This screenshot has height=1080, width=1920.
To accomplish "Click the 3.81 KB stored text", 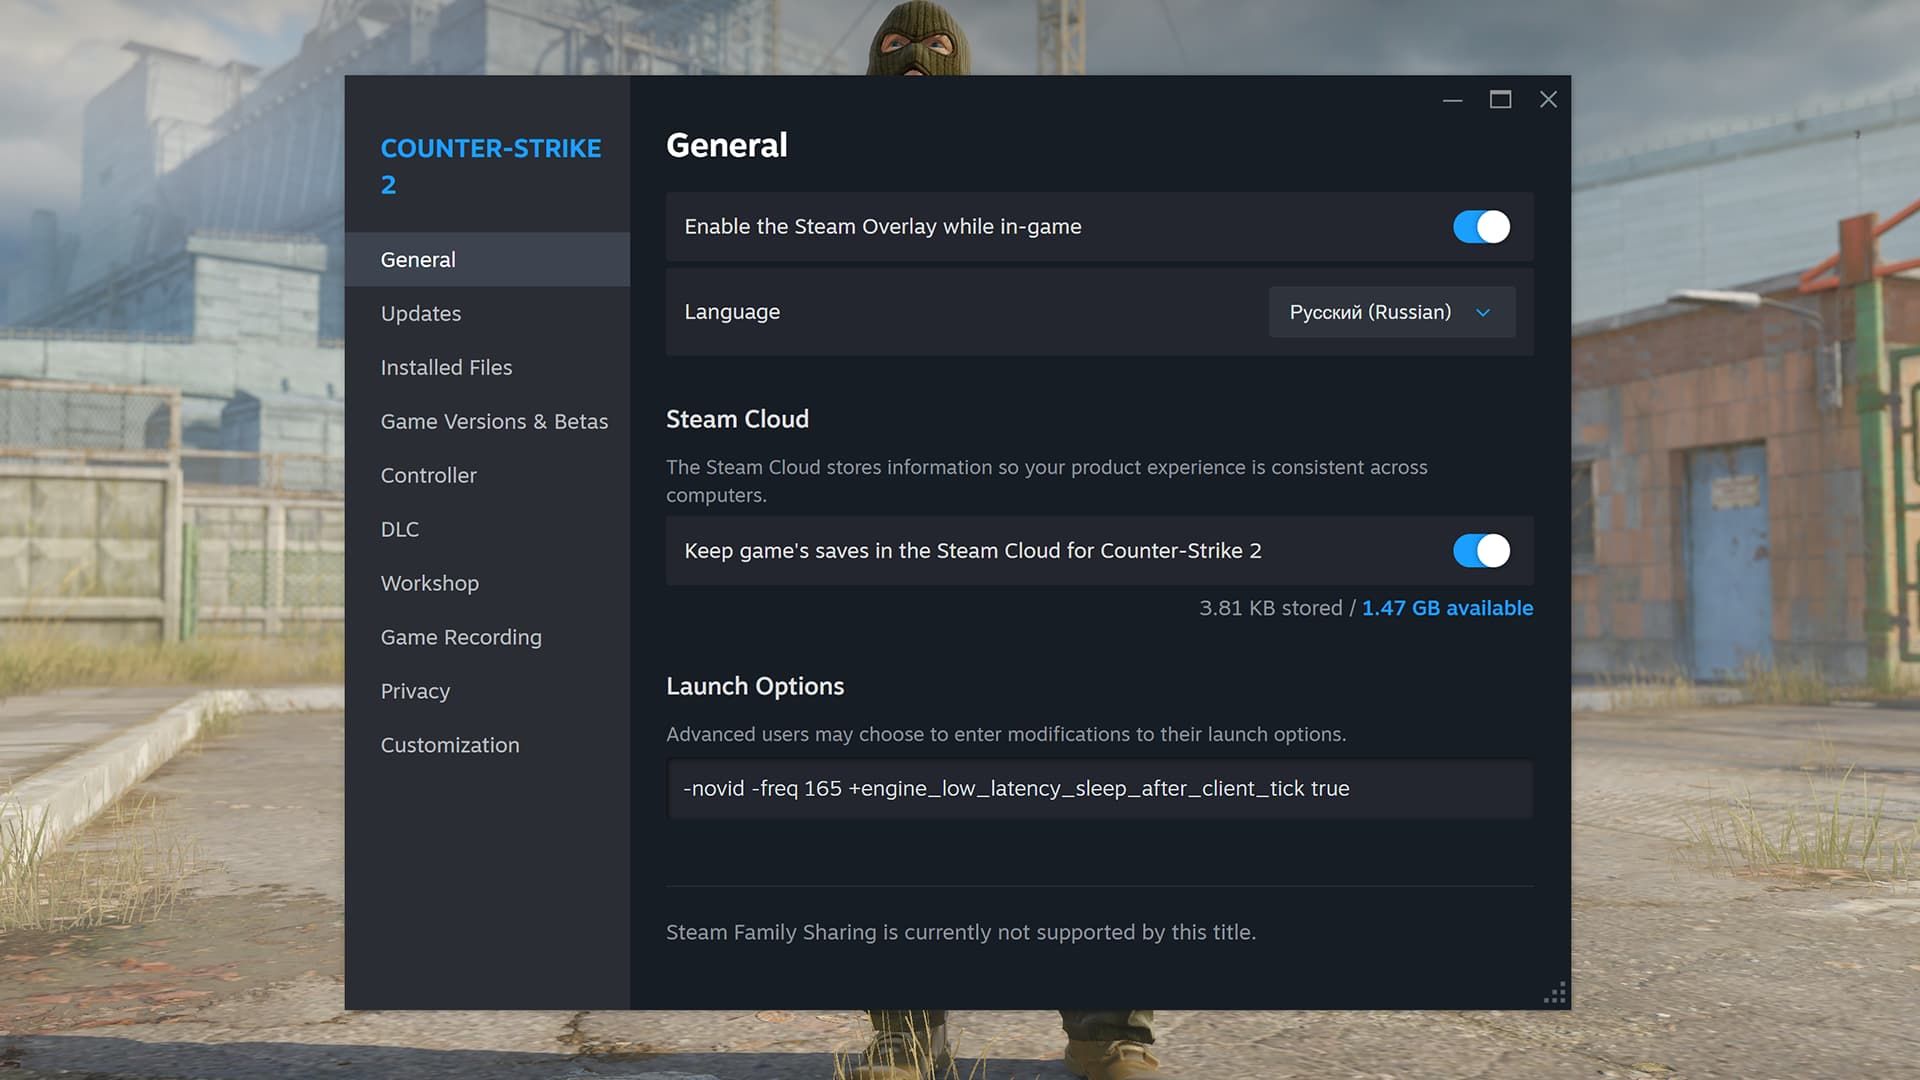I will pos(1271,608).
